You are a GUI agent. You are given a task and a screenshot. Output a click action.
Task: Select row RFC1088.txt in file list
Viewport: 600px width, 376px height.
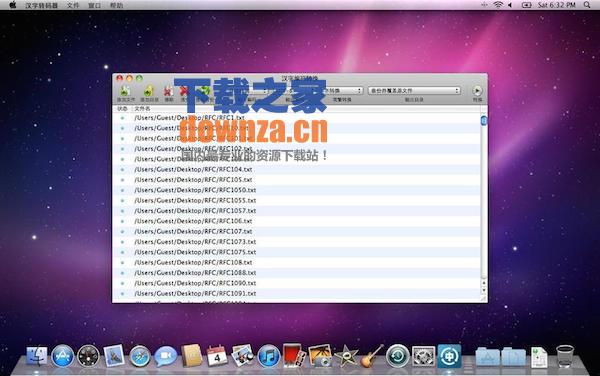click(x=297, y=273)
